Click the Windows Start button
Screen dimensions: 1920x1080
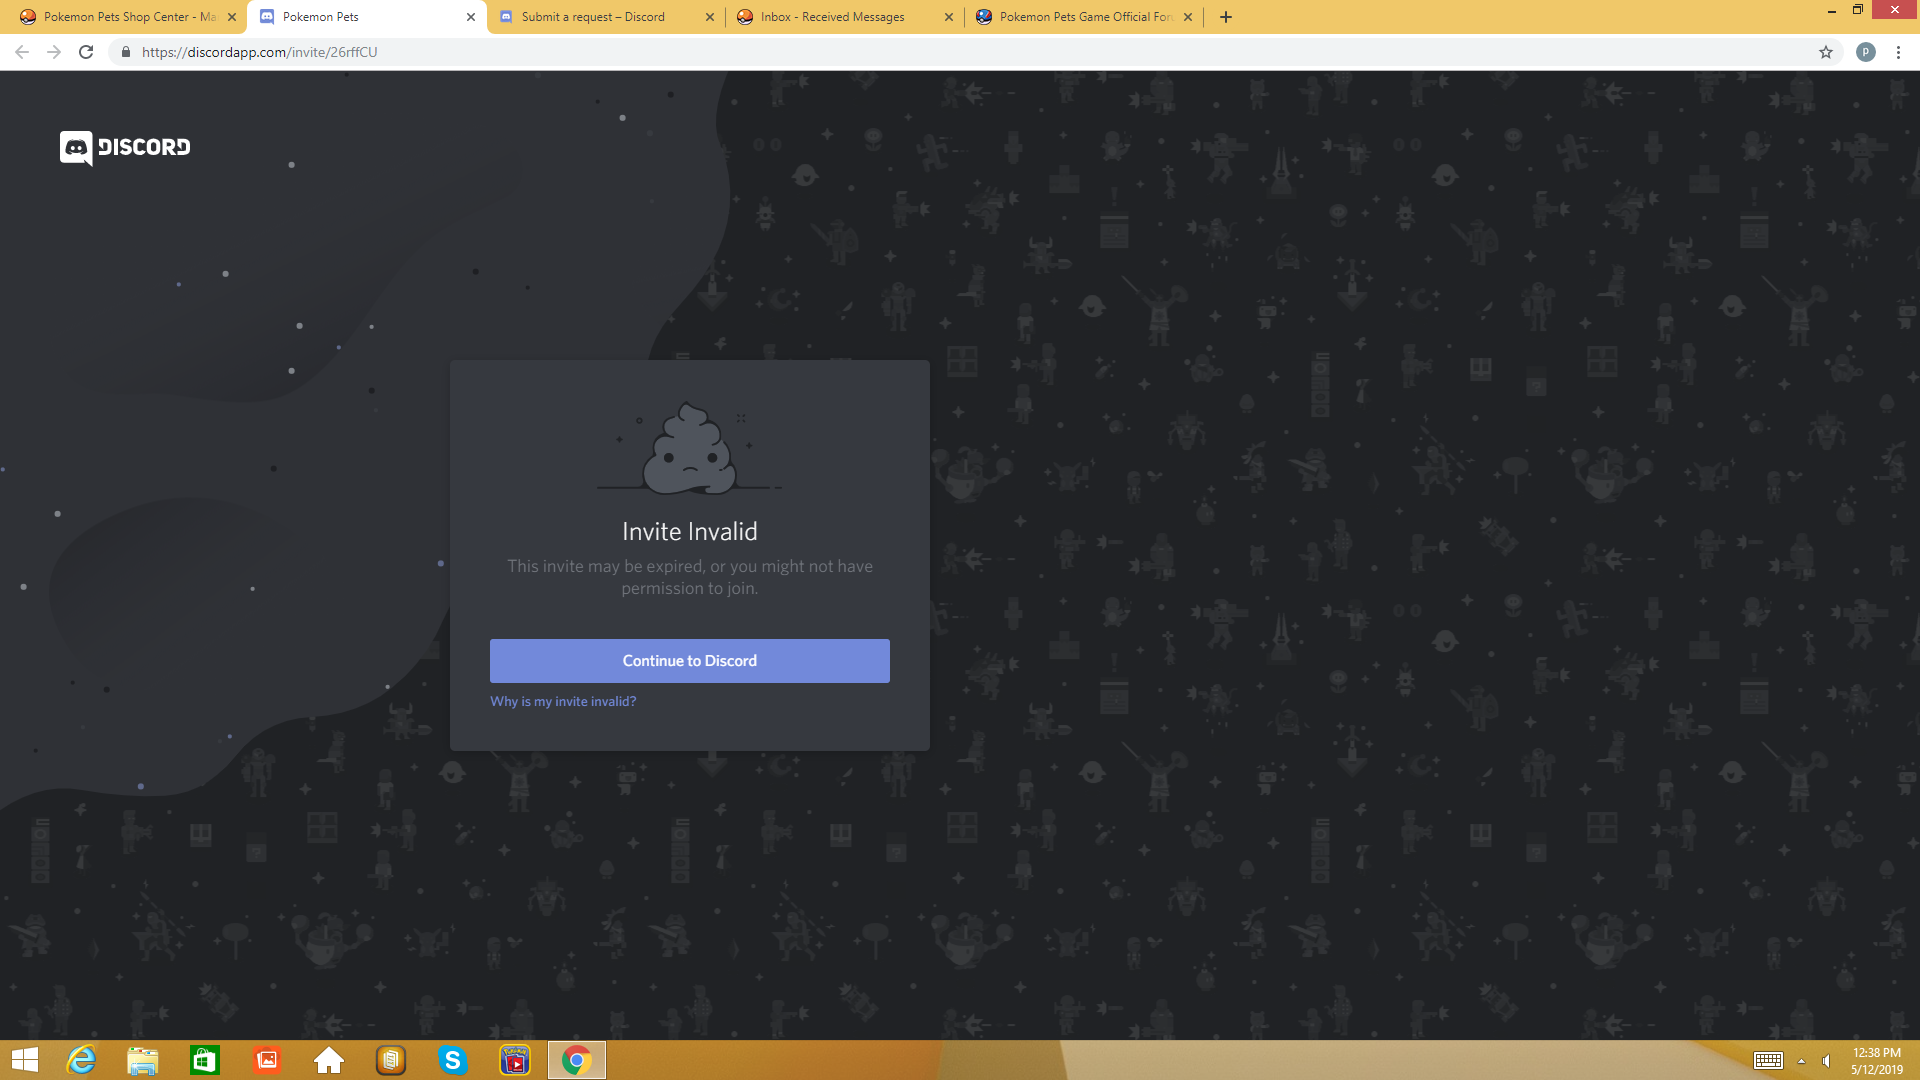coord(25,1060)
